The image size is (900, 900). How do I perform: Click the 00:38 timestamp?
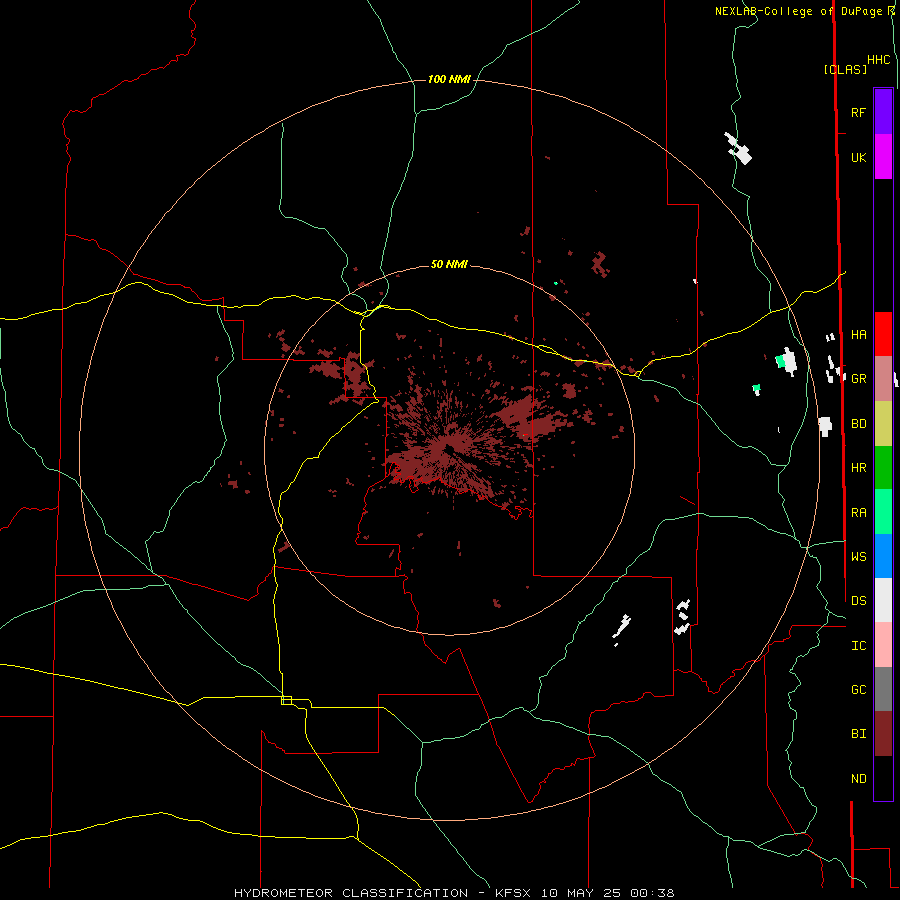tap(651, 893)
